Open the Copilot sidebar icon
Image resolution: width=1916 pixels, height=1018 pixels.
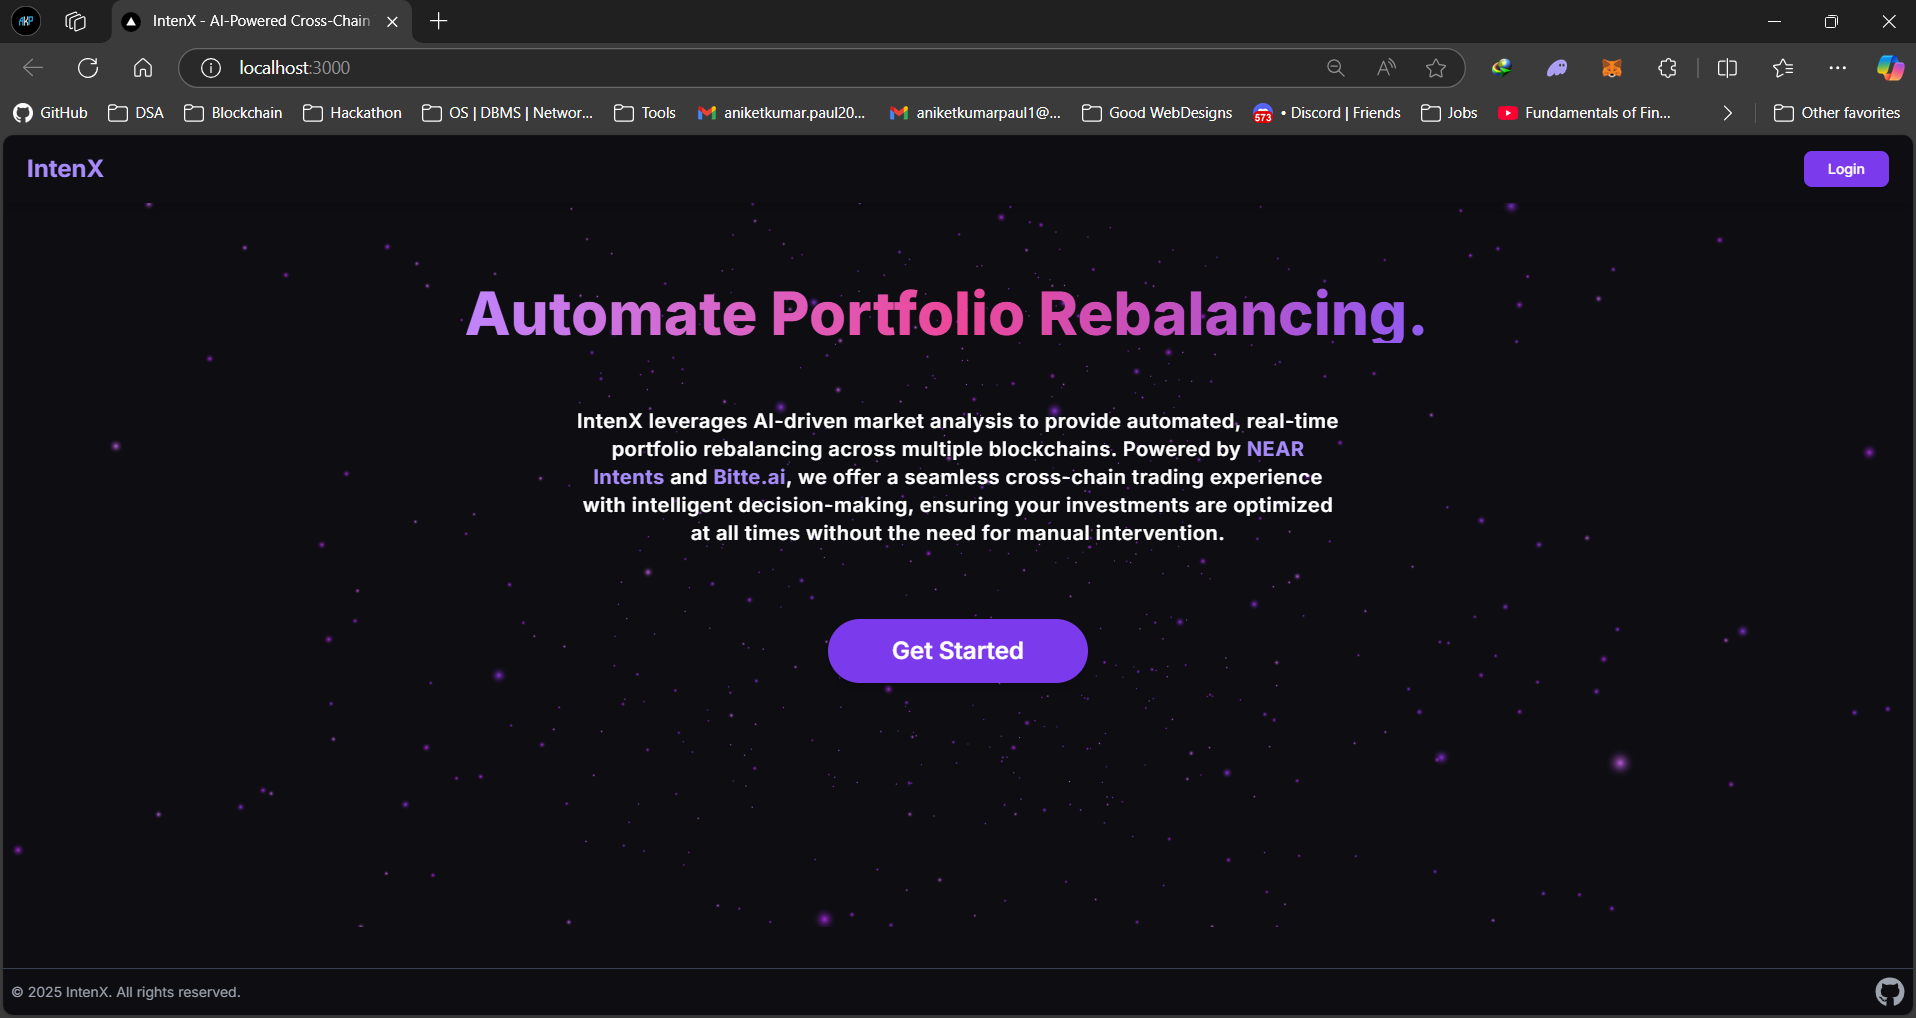(x=1890, y=68)
